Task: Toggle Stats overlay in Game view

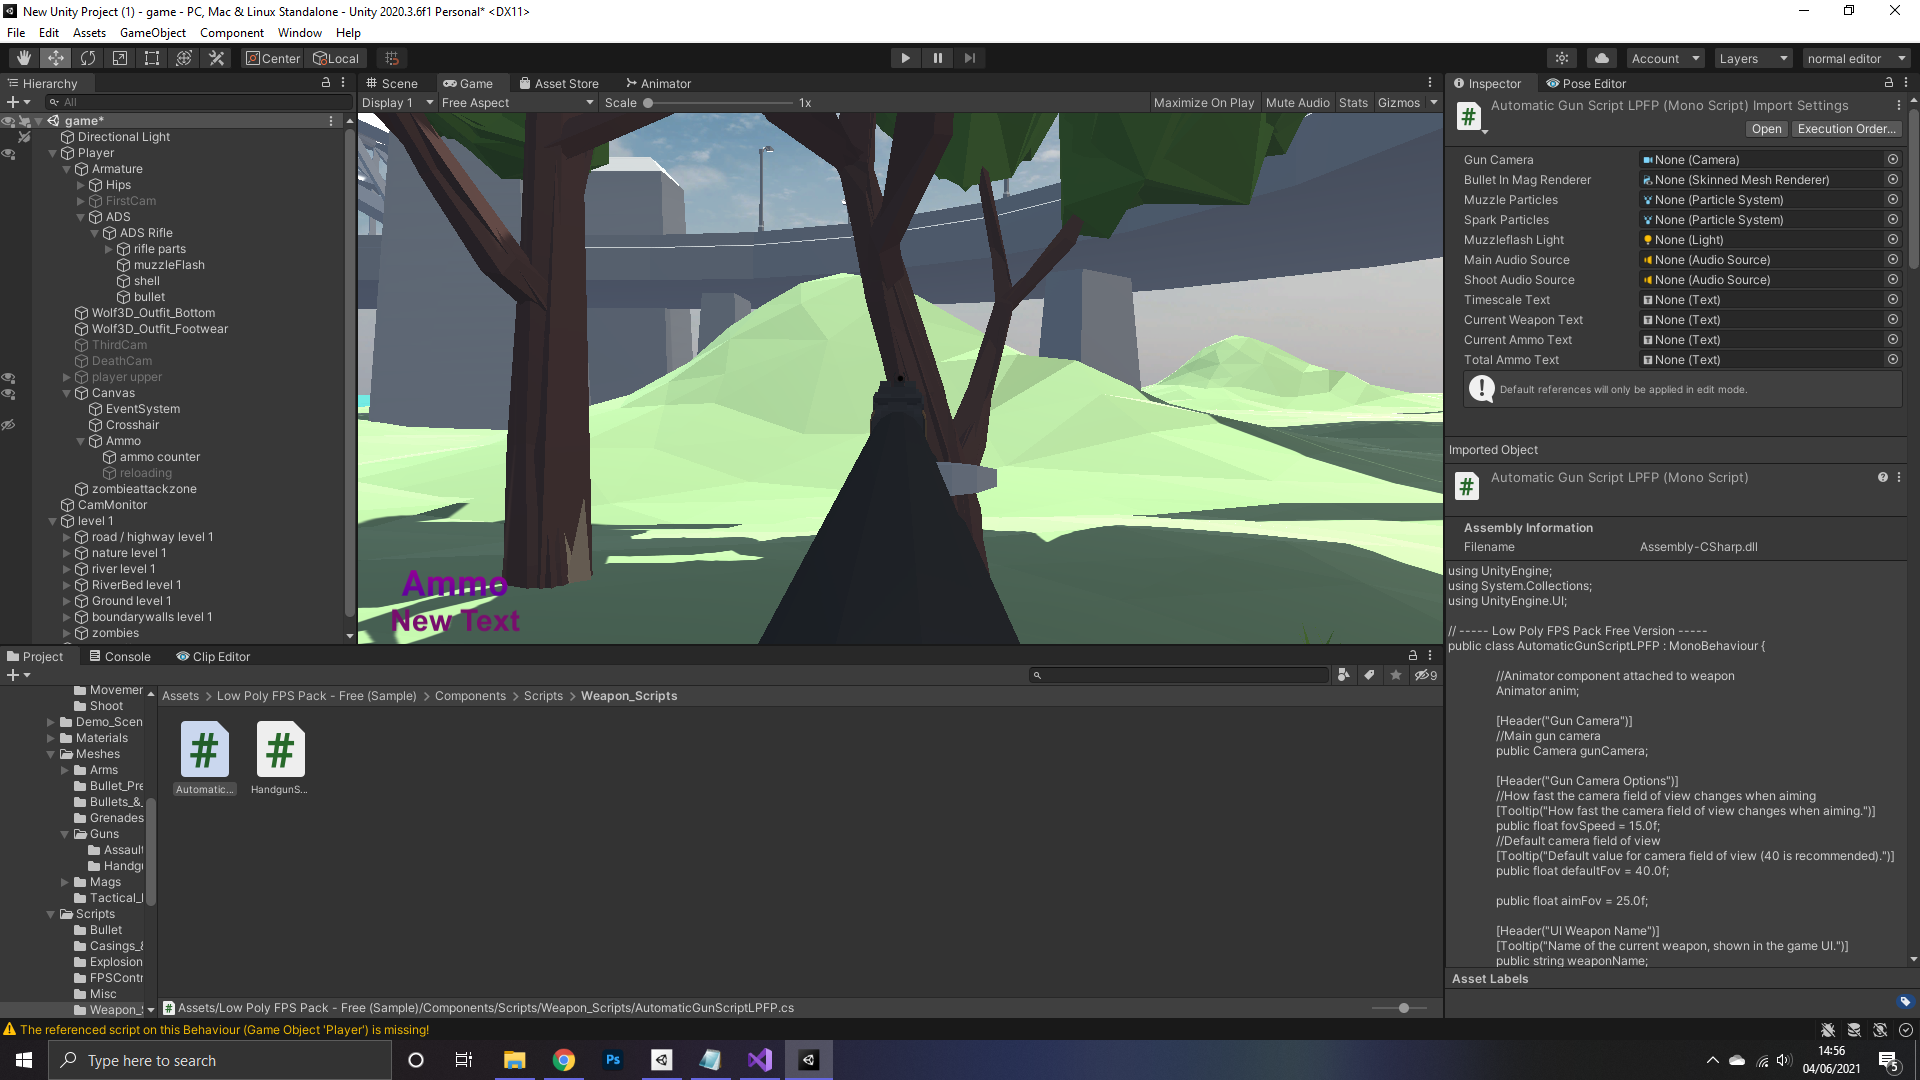Action: tap(1353, 102)
